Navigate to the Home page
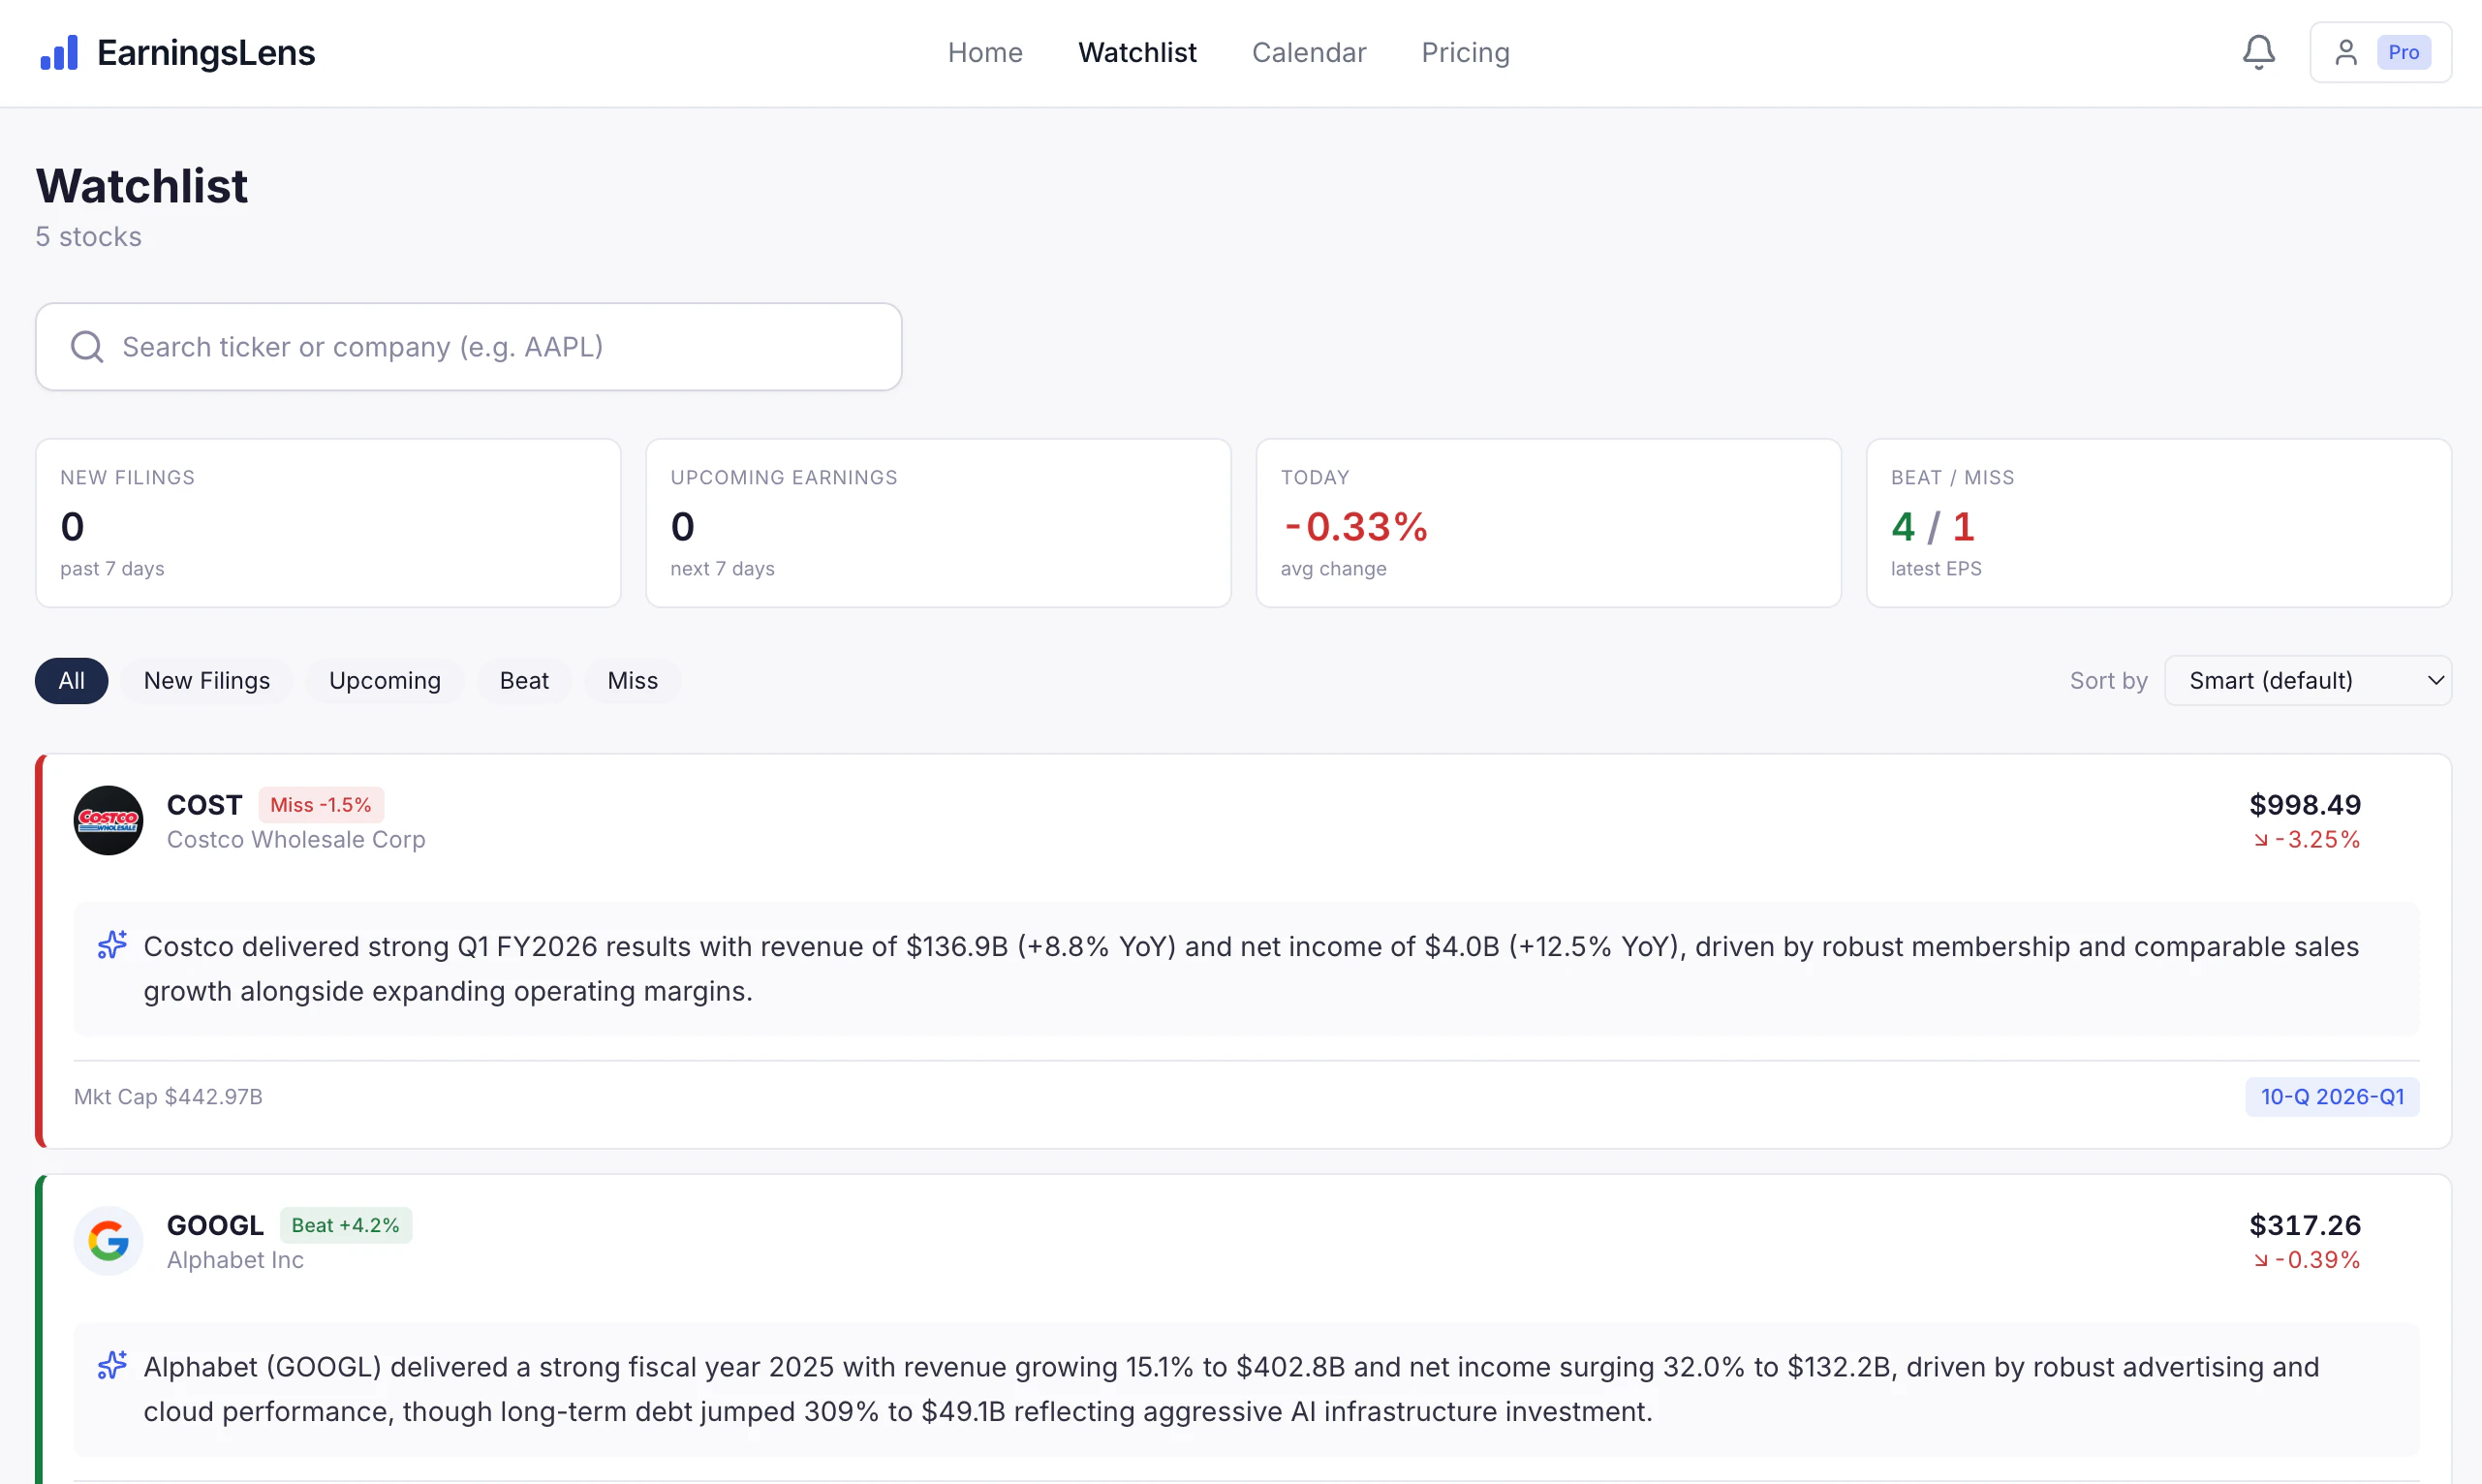This screenshot has width=2482, height=1484. pos(984,52)
